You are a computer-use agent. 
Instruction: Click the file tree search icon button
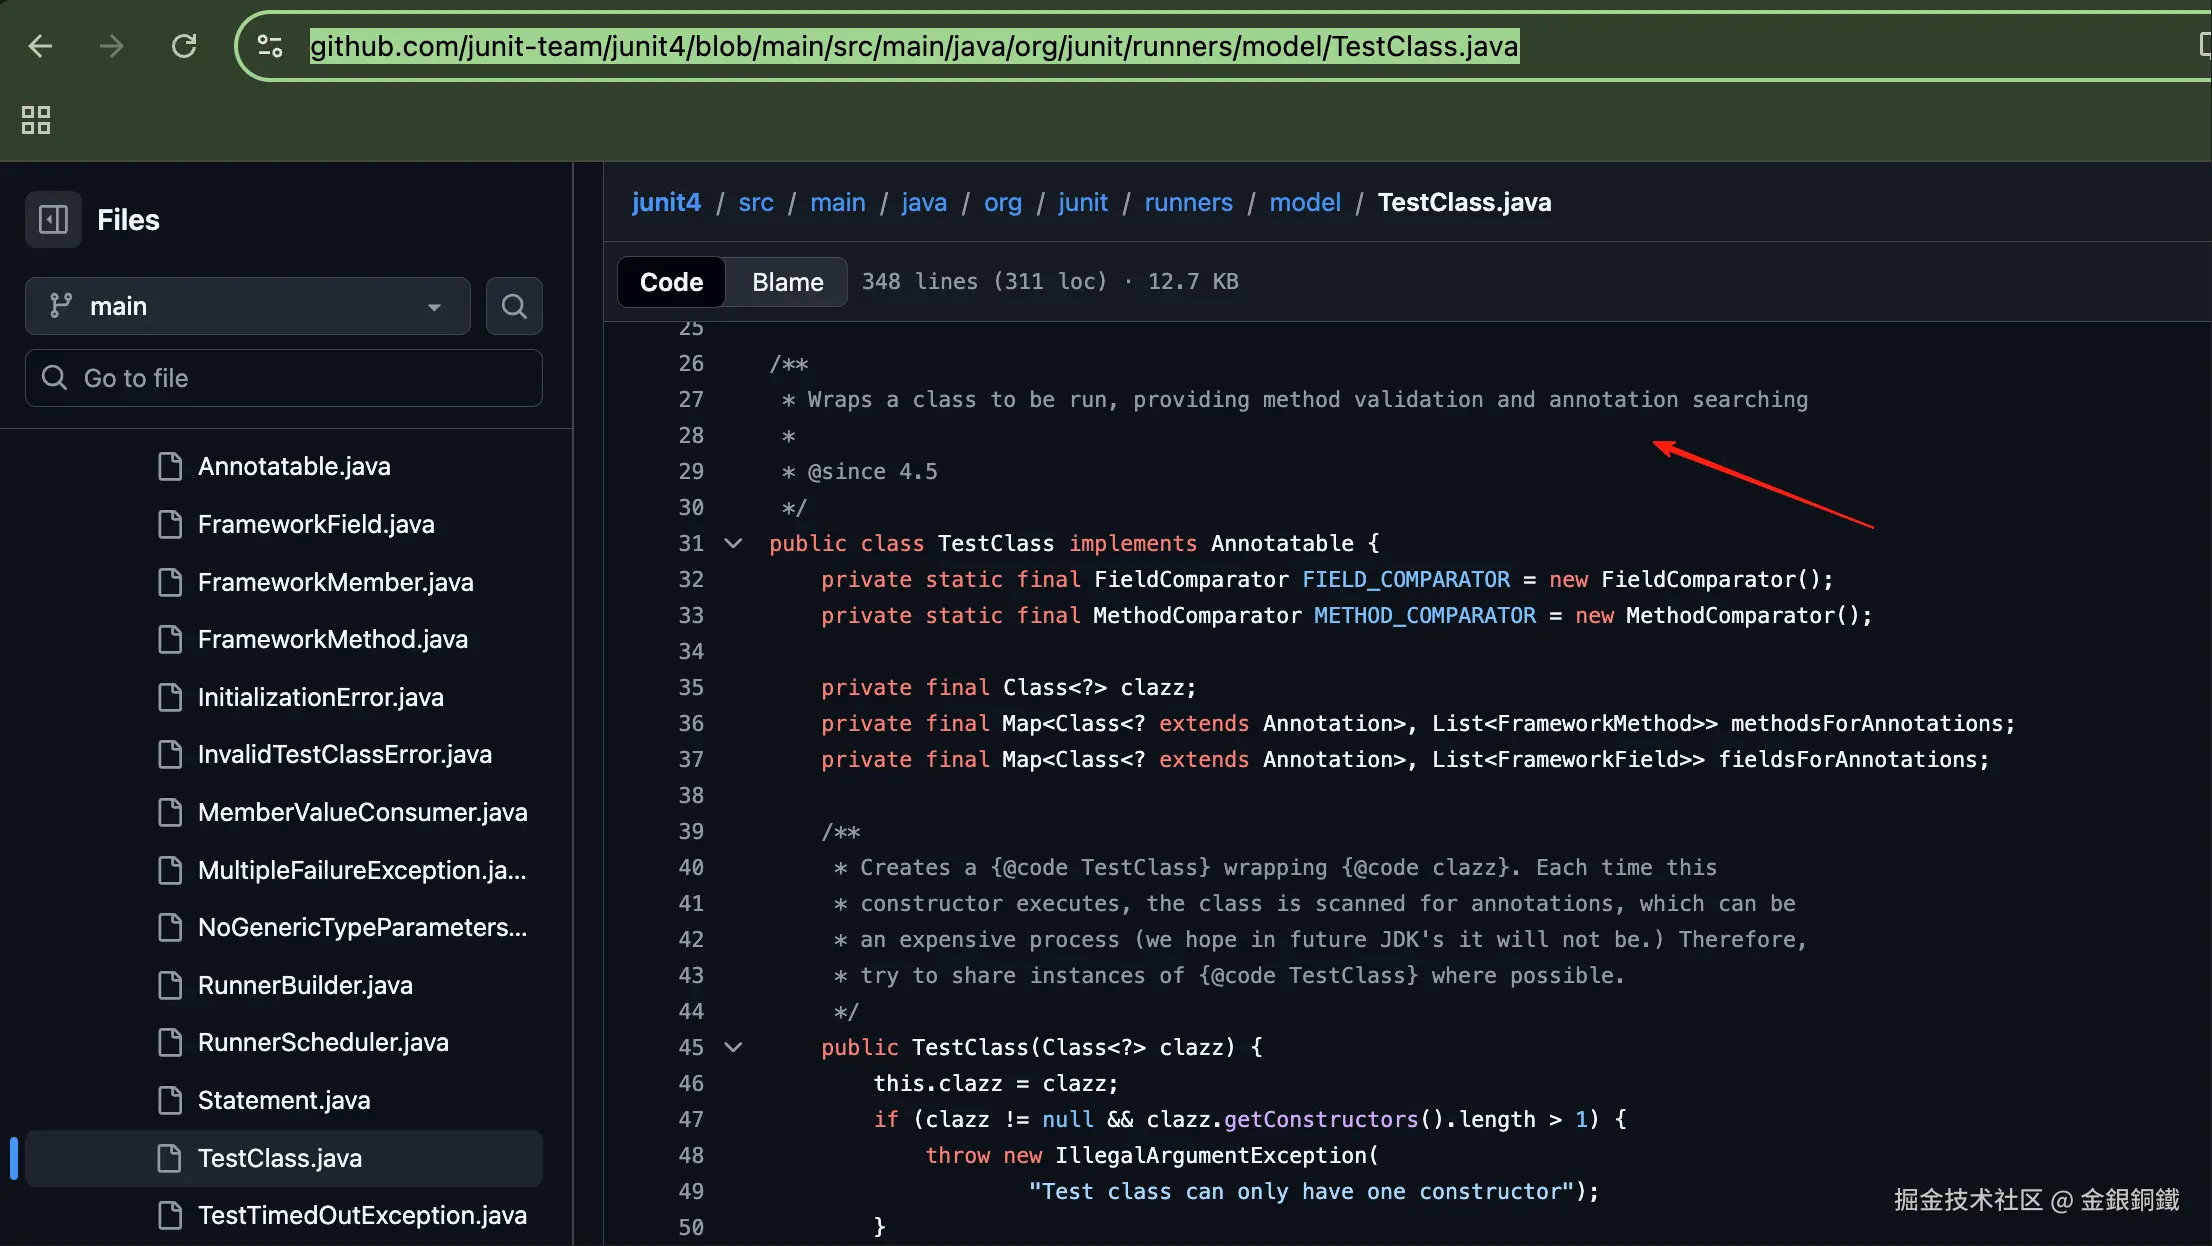click(x=514, y=306)
